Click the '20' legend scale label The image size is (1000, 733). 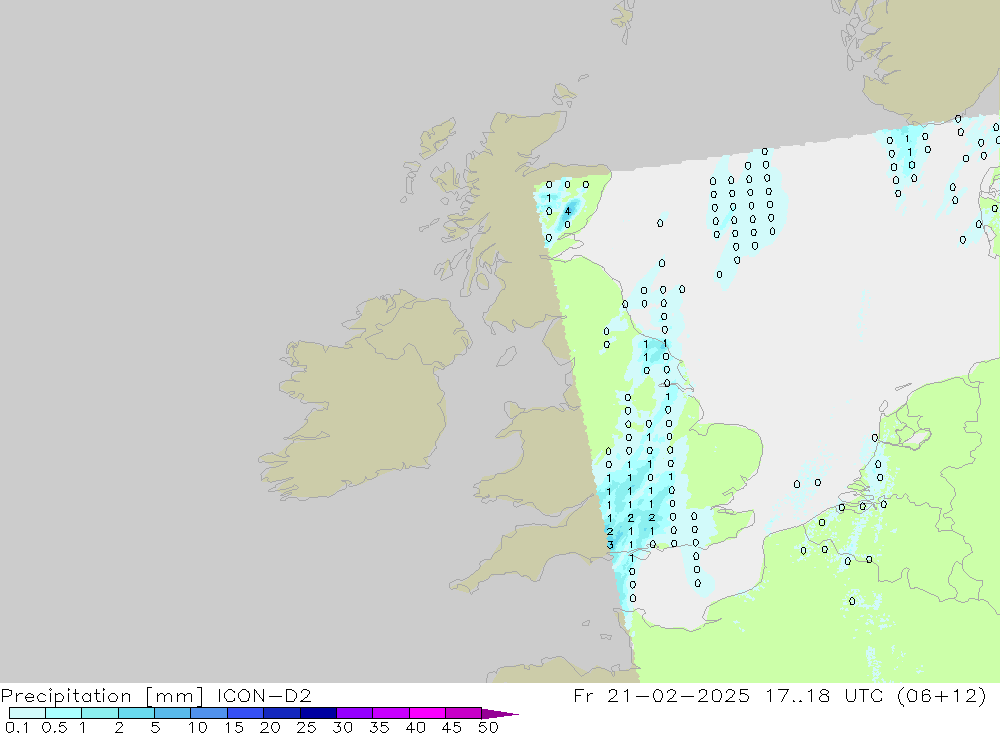pyautogui.click(x=270, y=727)
